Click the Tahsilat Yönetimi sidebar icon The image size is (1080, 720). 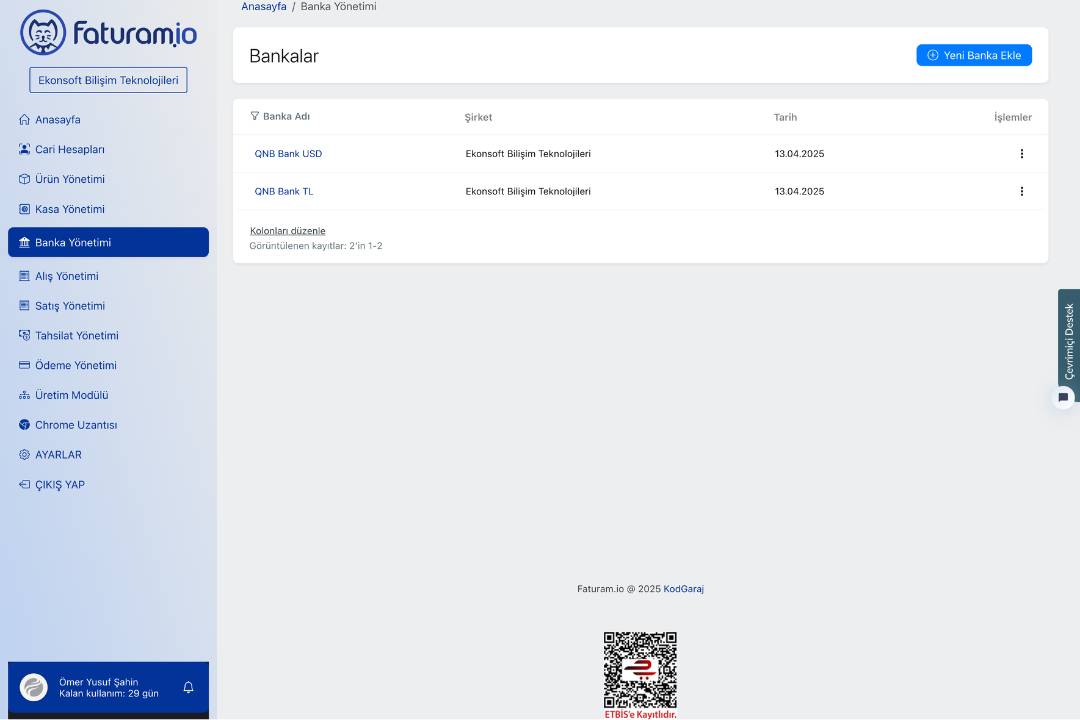click(24, 336)
